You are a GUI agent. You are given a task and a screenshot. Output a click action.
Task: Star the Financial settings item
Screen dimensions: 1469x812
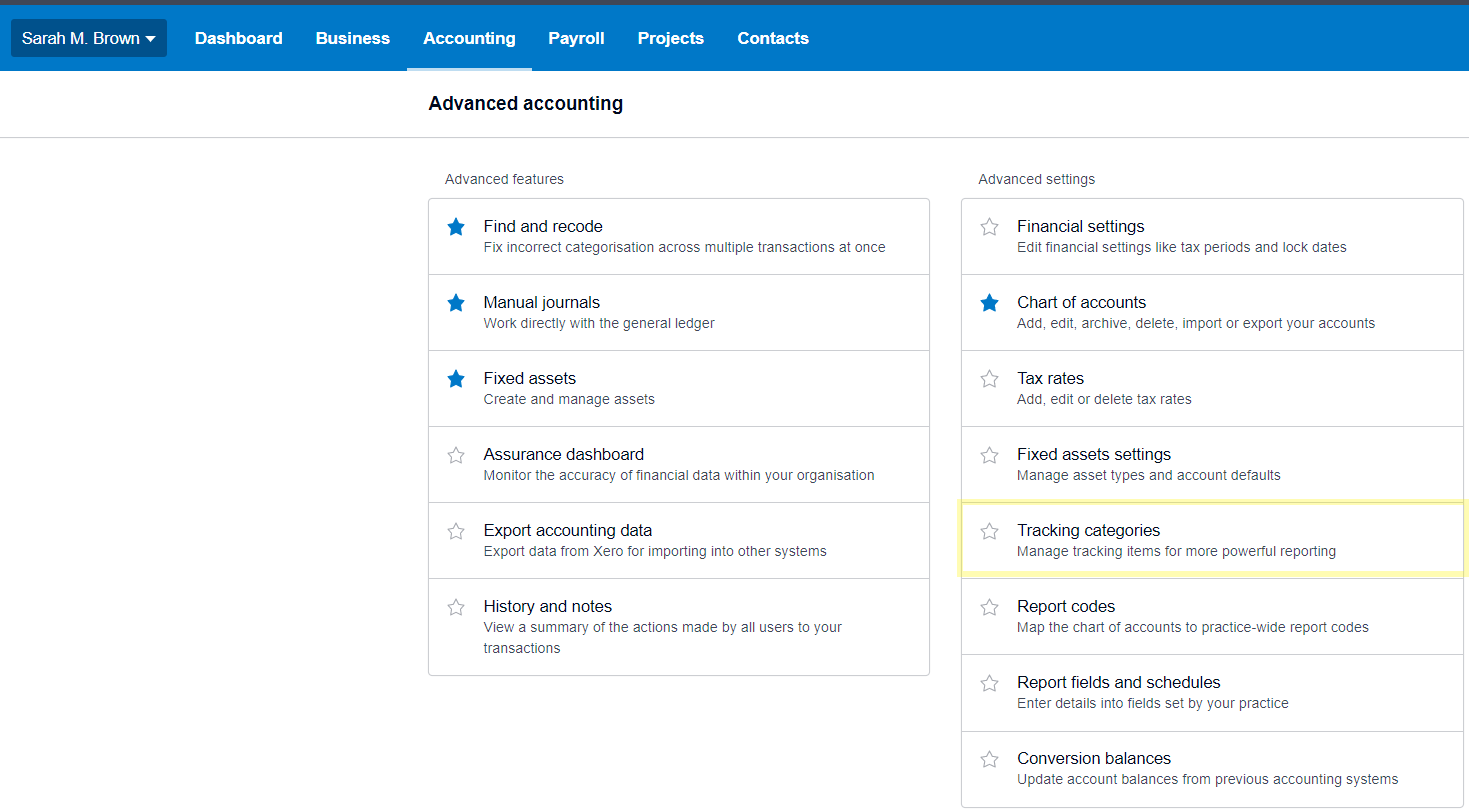click(990, 227)
